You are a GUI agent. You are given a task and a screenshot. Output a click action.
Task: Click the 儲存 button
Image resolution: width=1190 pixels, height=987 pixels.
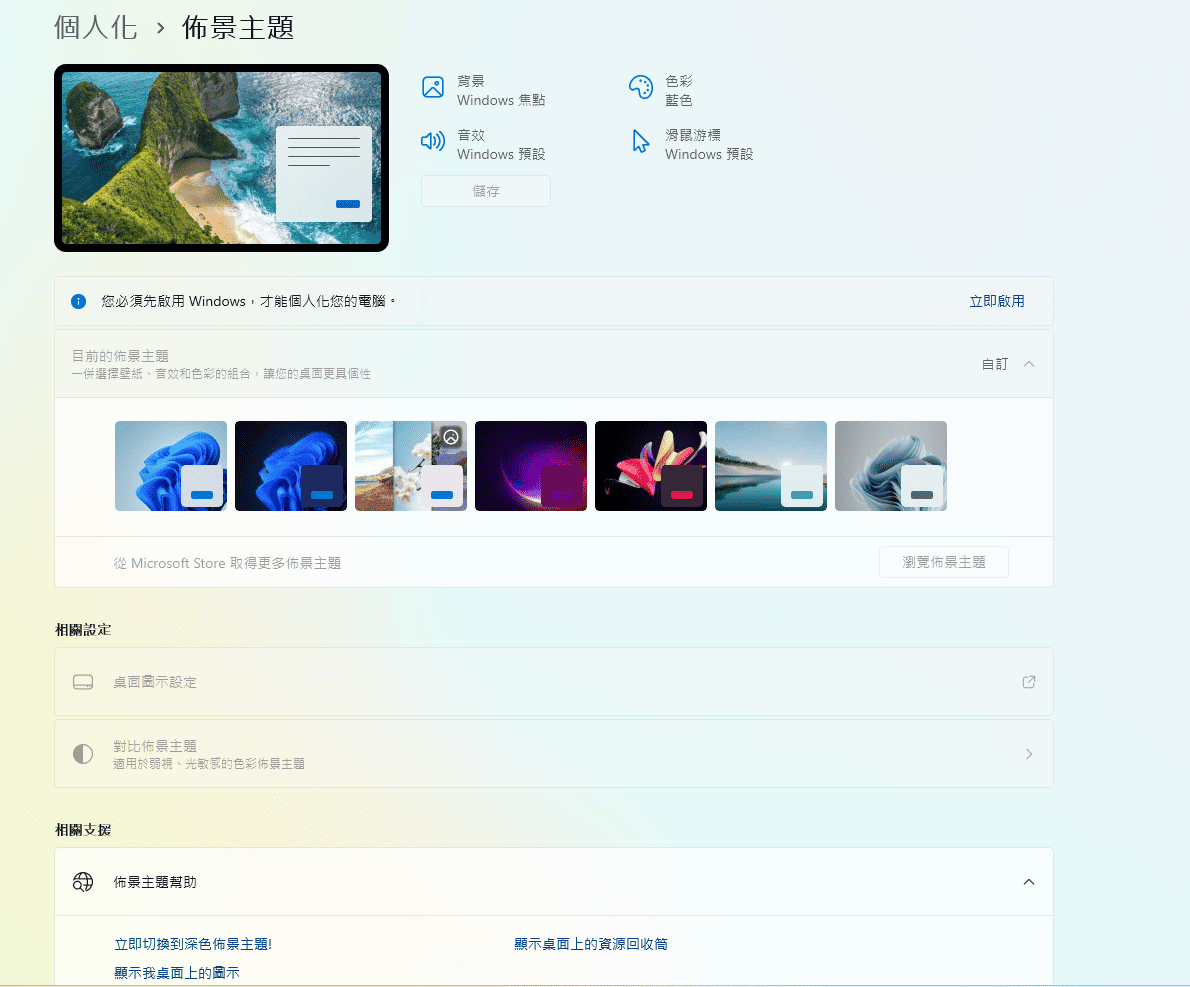pyautogui.click(x=486, y=191)
